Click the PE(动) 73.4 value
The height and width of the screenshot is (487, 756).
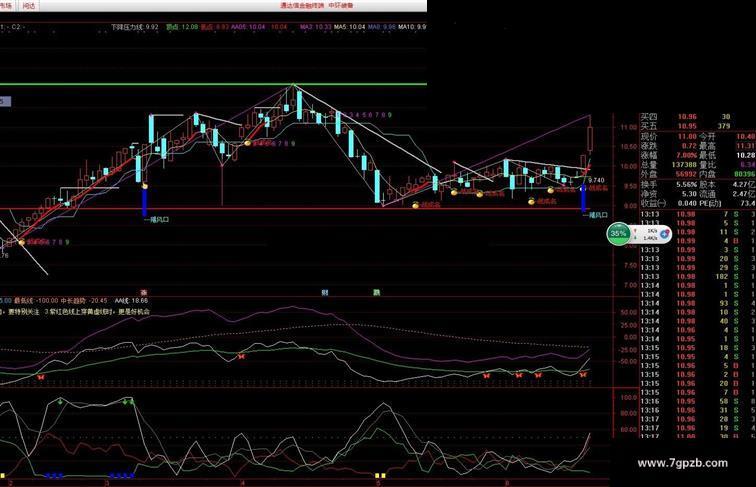coord(748,203)
